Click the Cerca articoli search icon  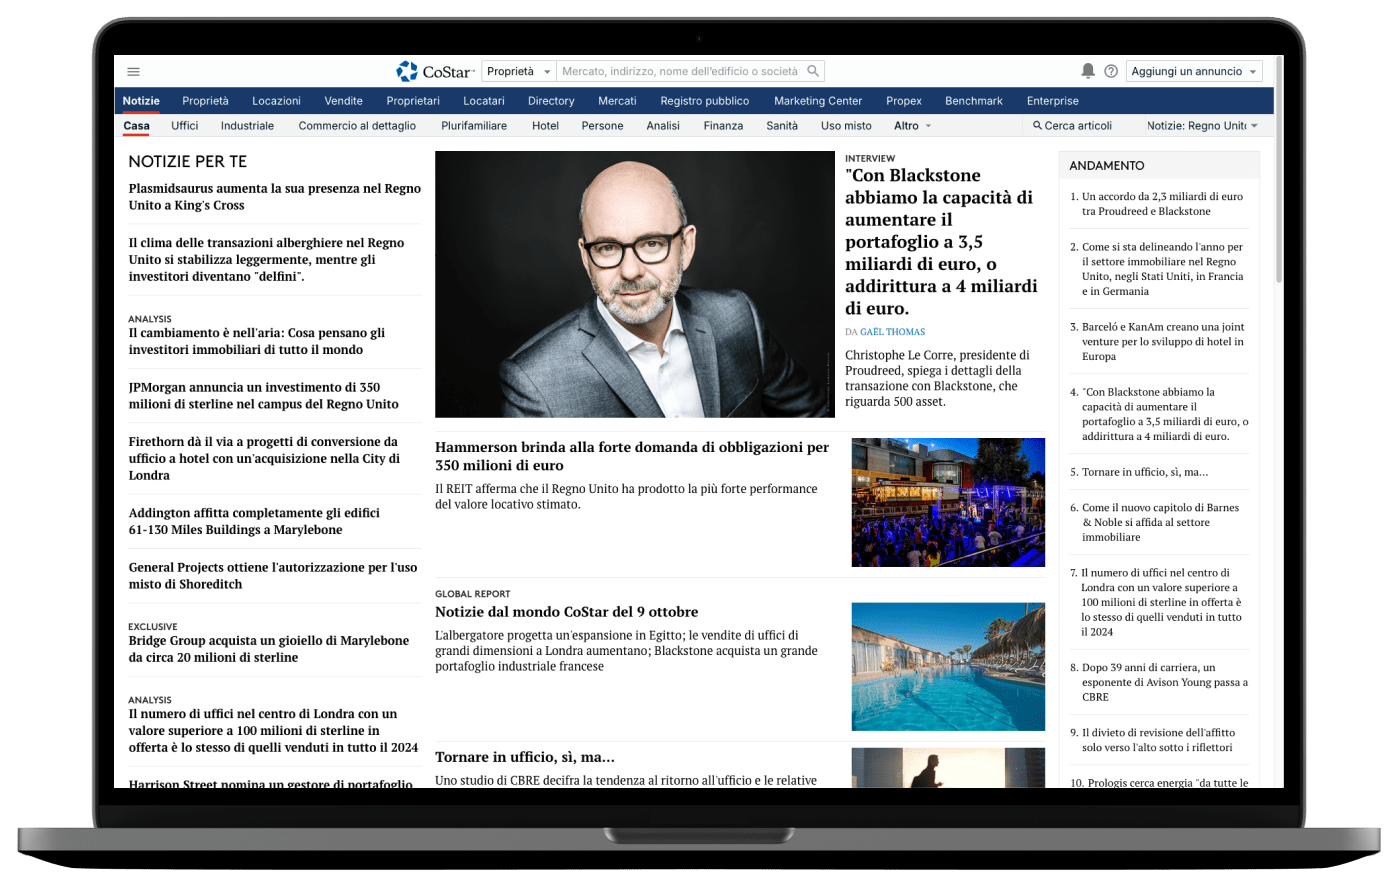1038,126
